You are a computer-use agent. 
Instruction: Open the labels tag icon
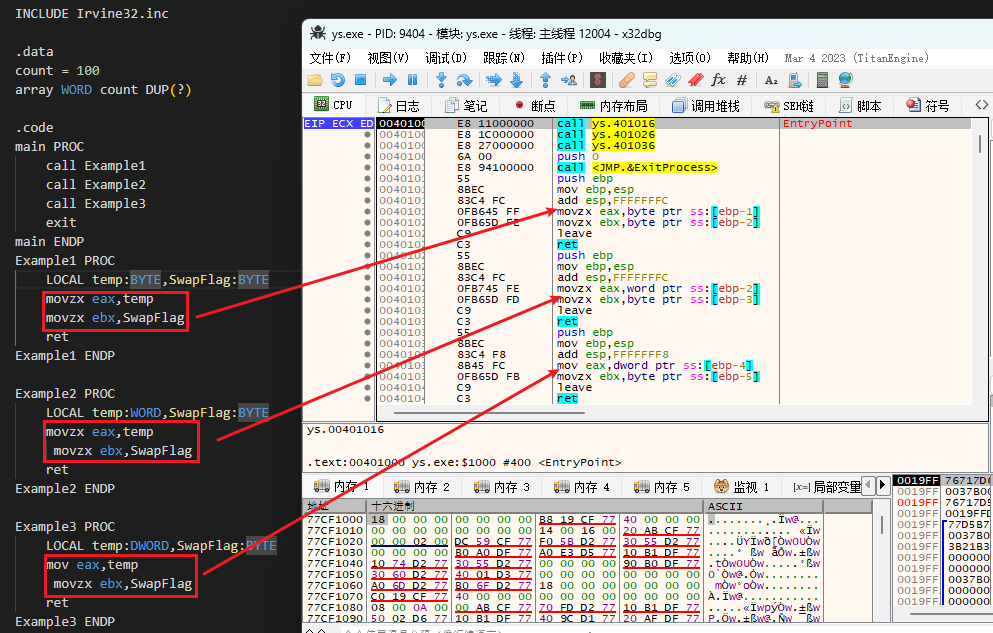pyautogui.click(x=673, y=80)
